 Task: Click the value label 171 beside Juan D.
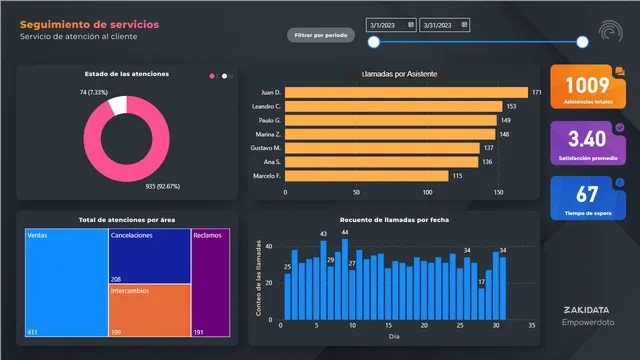click(537, 93)
